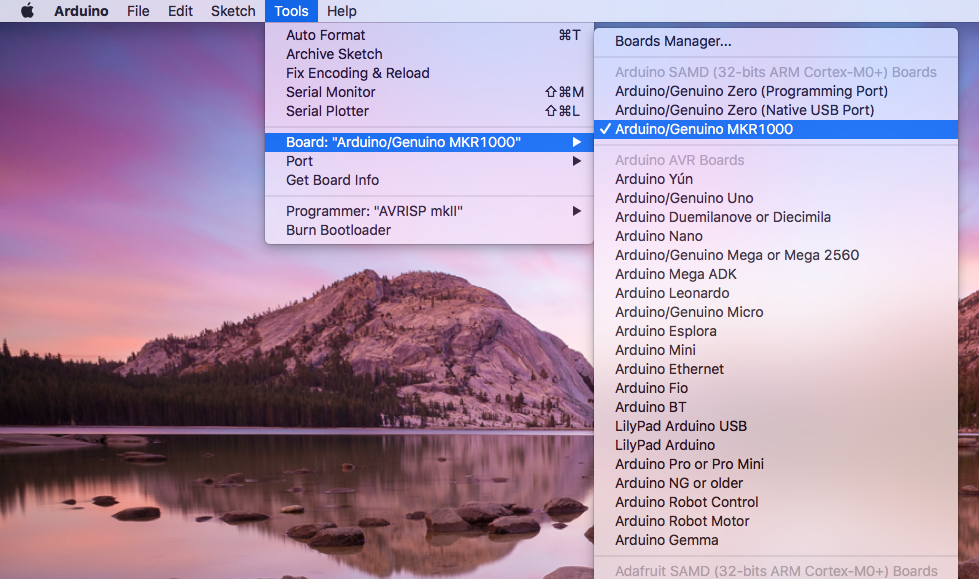Pick Arduino/Genuino Uno as the board
Screen dimensions: 979x579
[684, 198]
